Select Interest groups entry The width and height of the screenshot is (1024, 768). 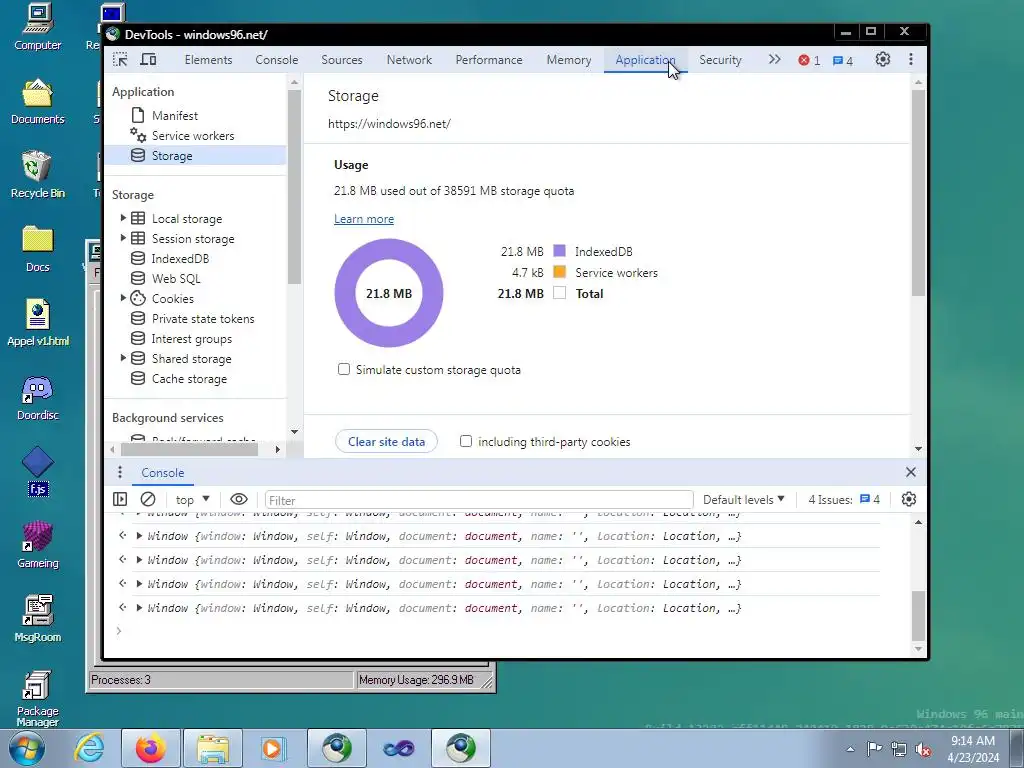click(x=191, y=339)
